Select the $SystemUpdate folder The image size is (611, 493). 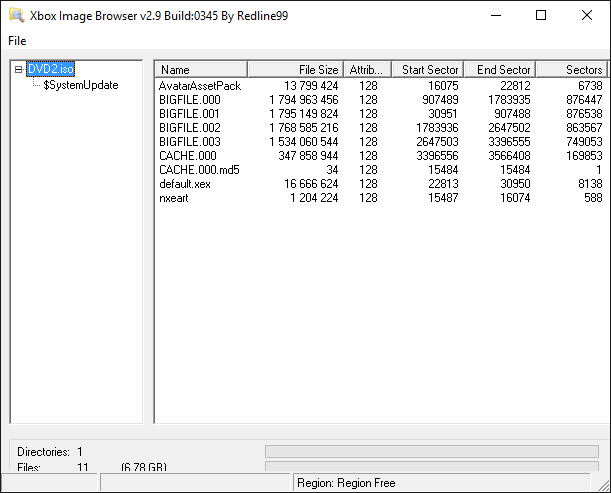pyautogui.click(x=81, y=85)
